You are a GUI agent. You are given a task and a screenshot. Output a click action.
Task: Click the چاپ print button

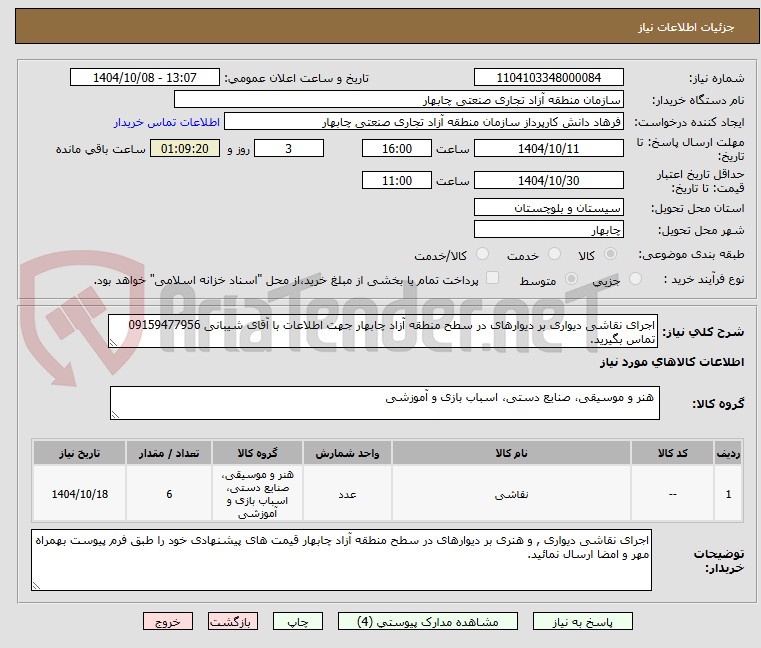(x=298, y=621)
